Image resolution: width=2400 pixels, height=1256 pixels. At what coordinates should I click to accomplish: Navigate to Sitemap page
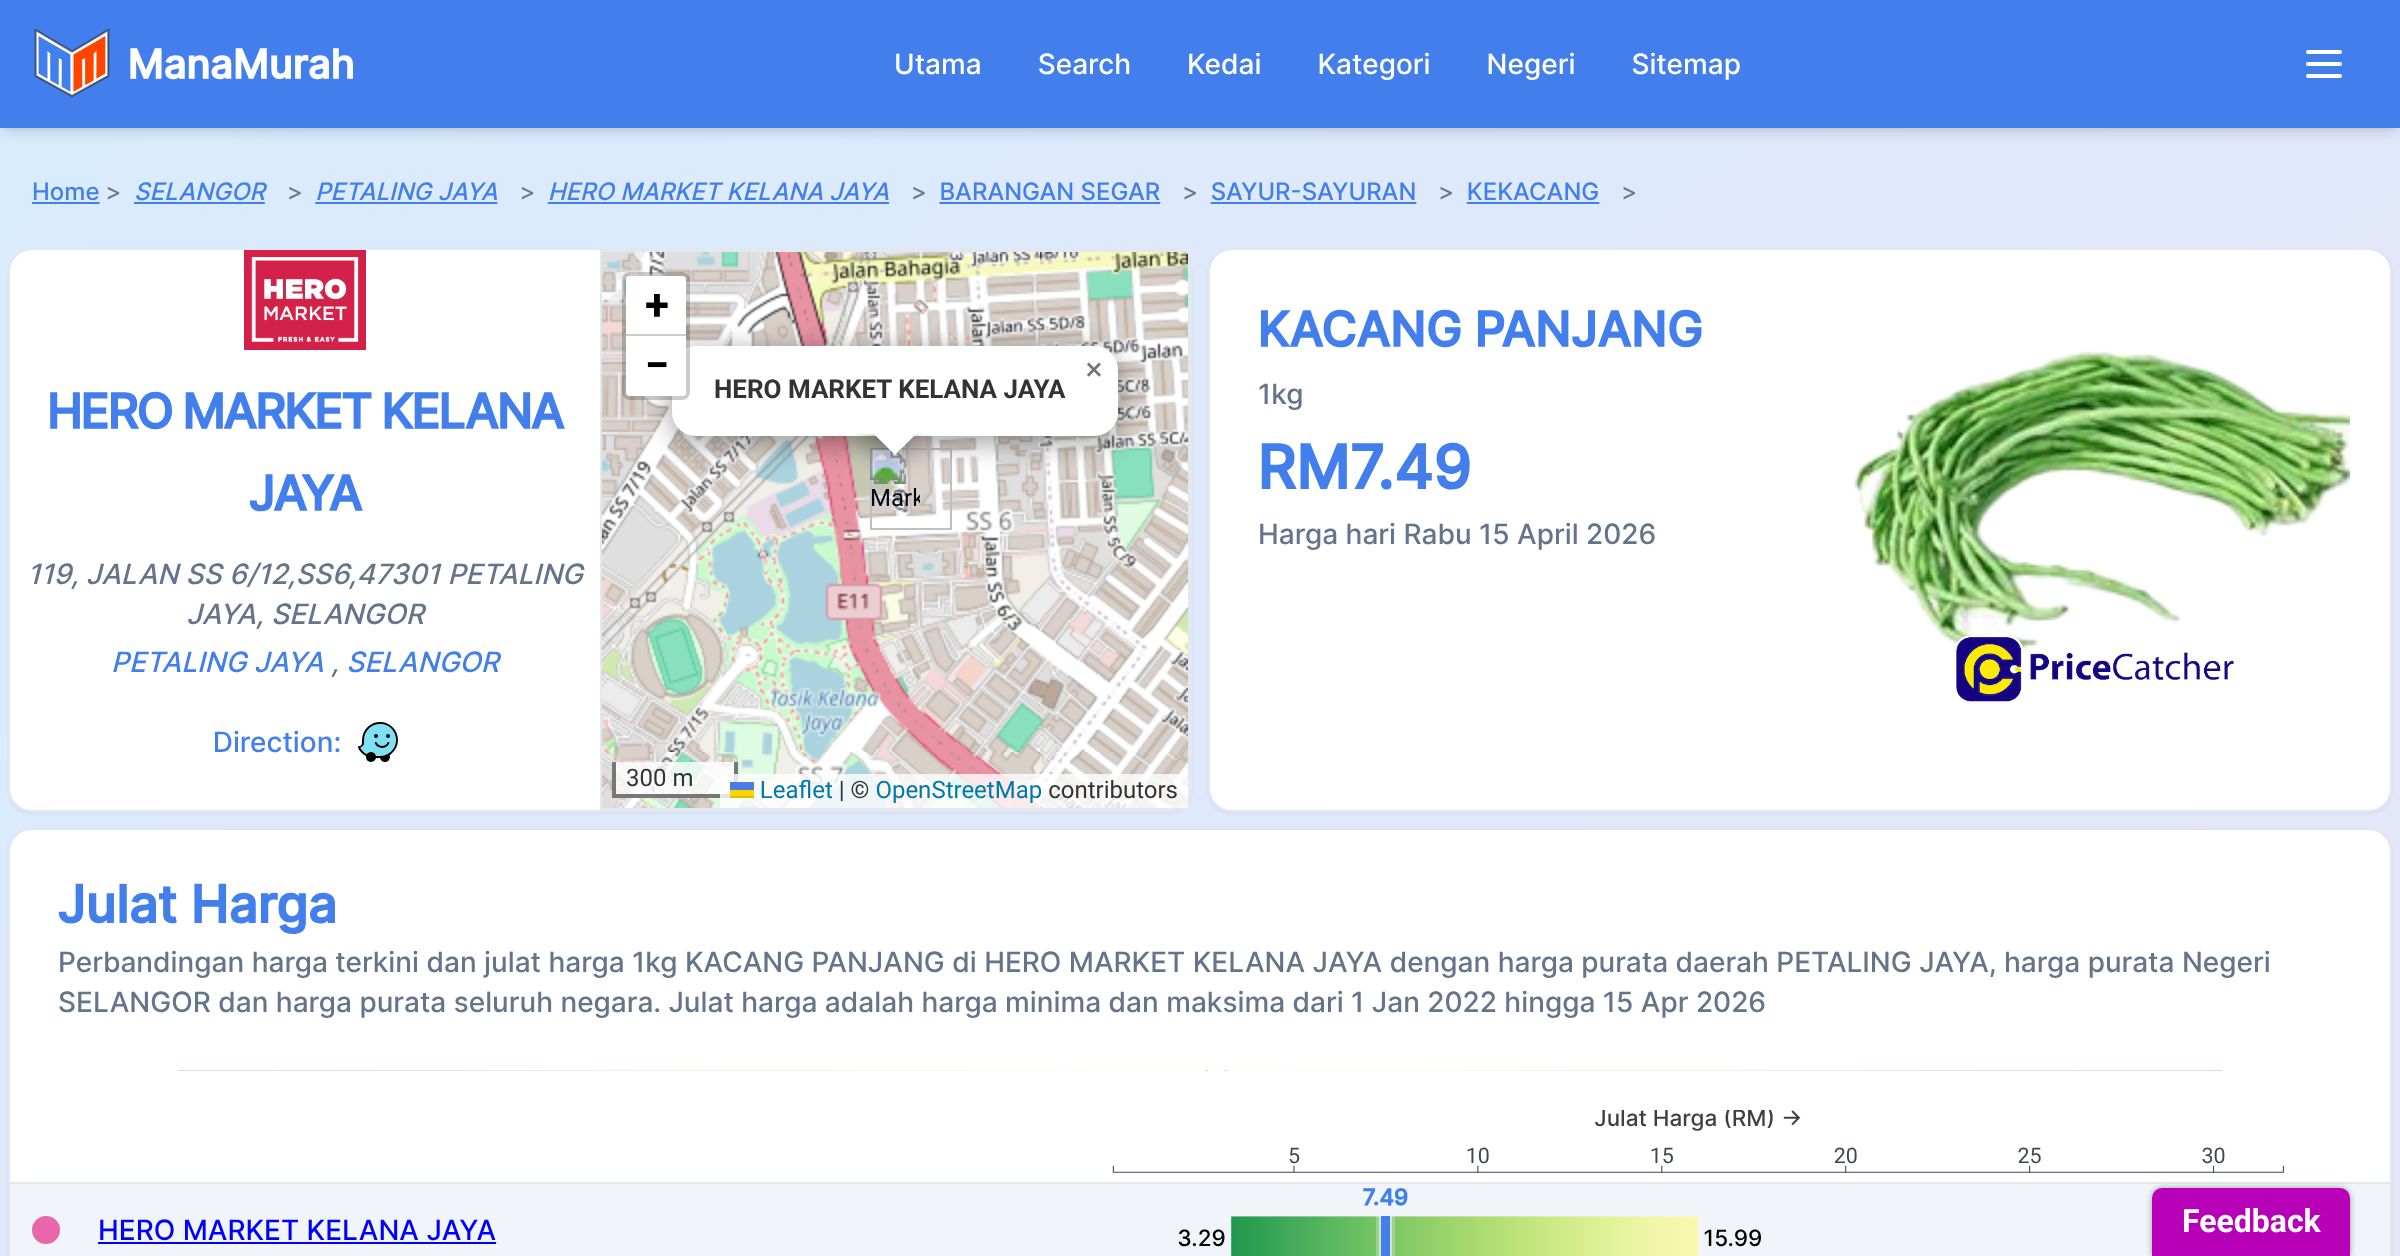tap(1685, 64)
